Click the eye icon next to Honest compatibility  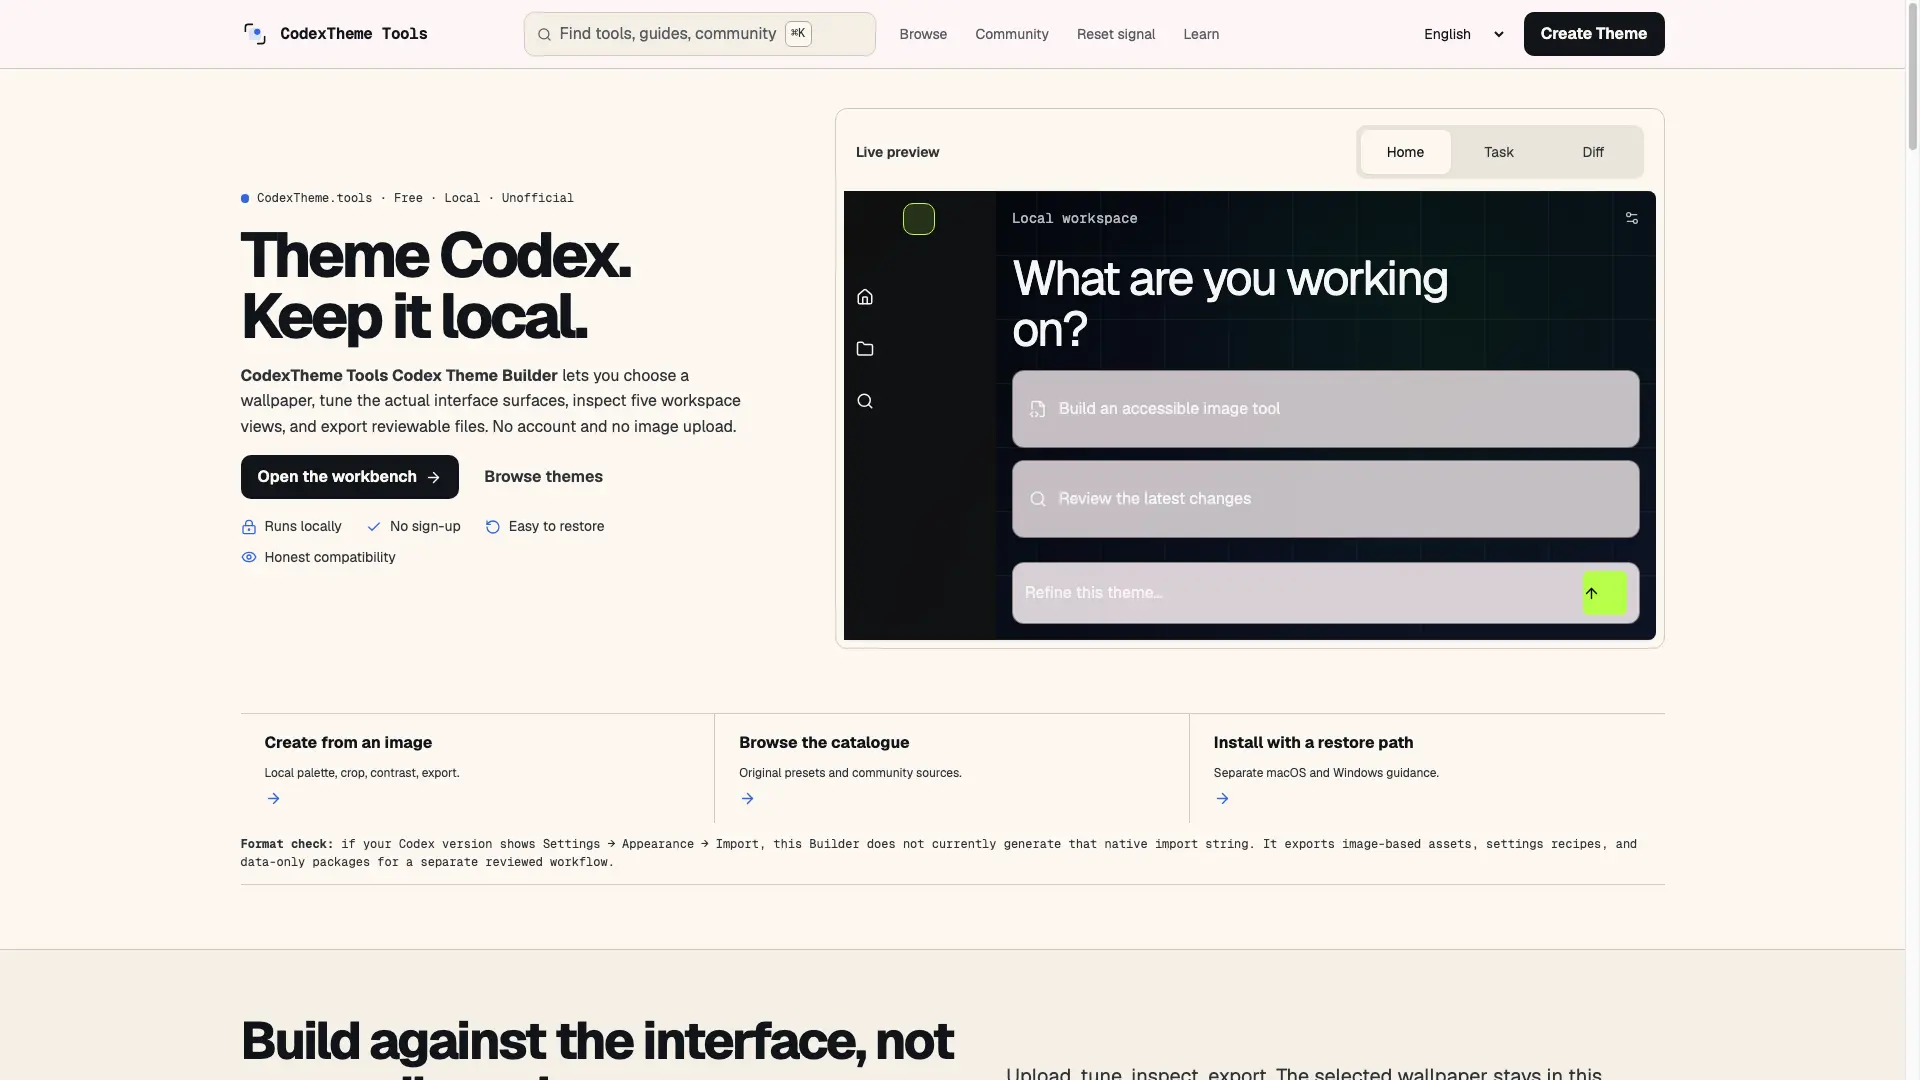[x=249, y=558]
